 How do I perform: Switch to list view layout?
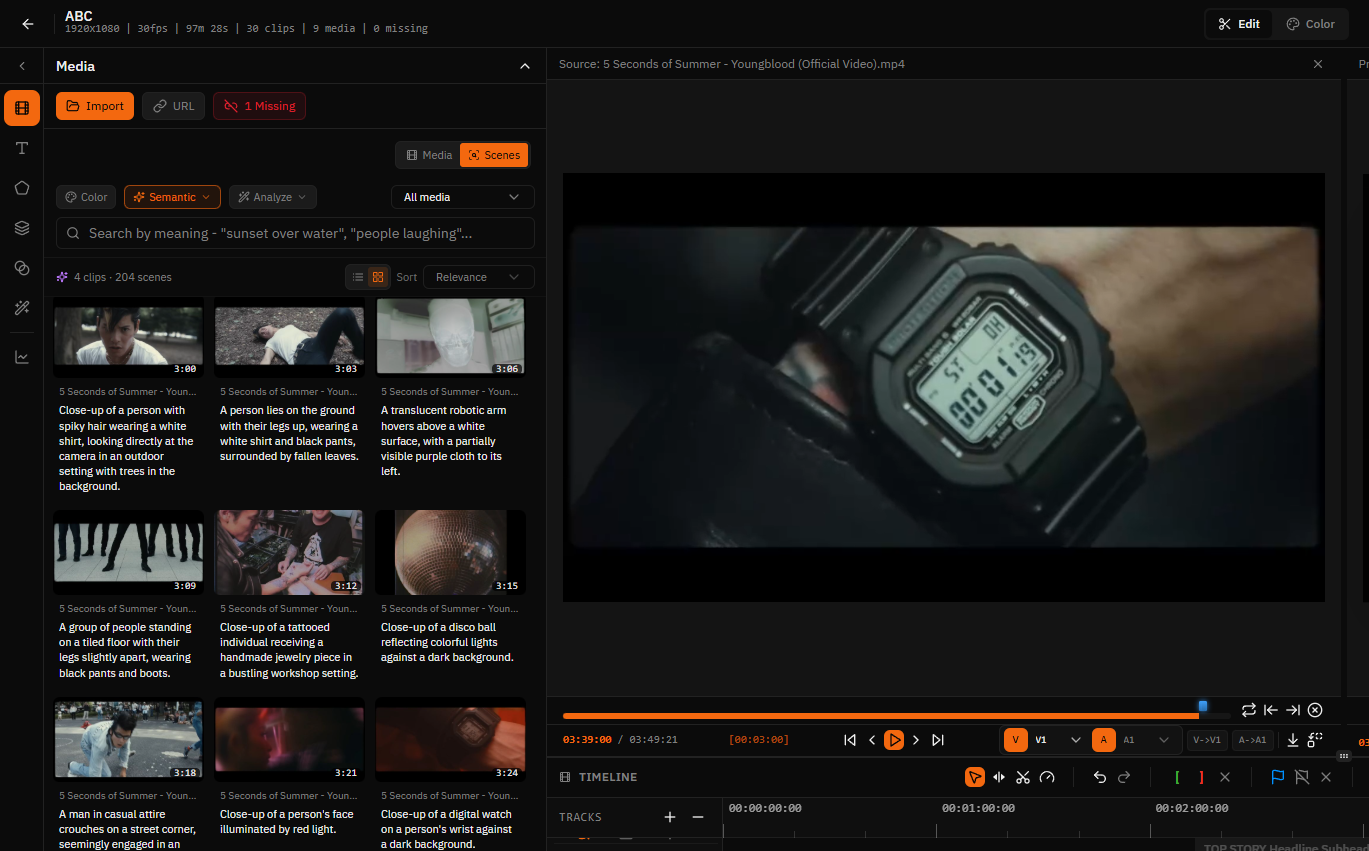point(357,277)
